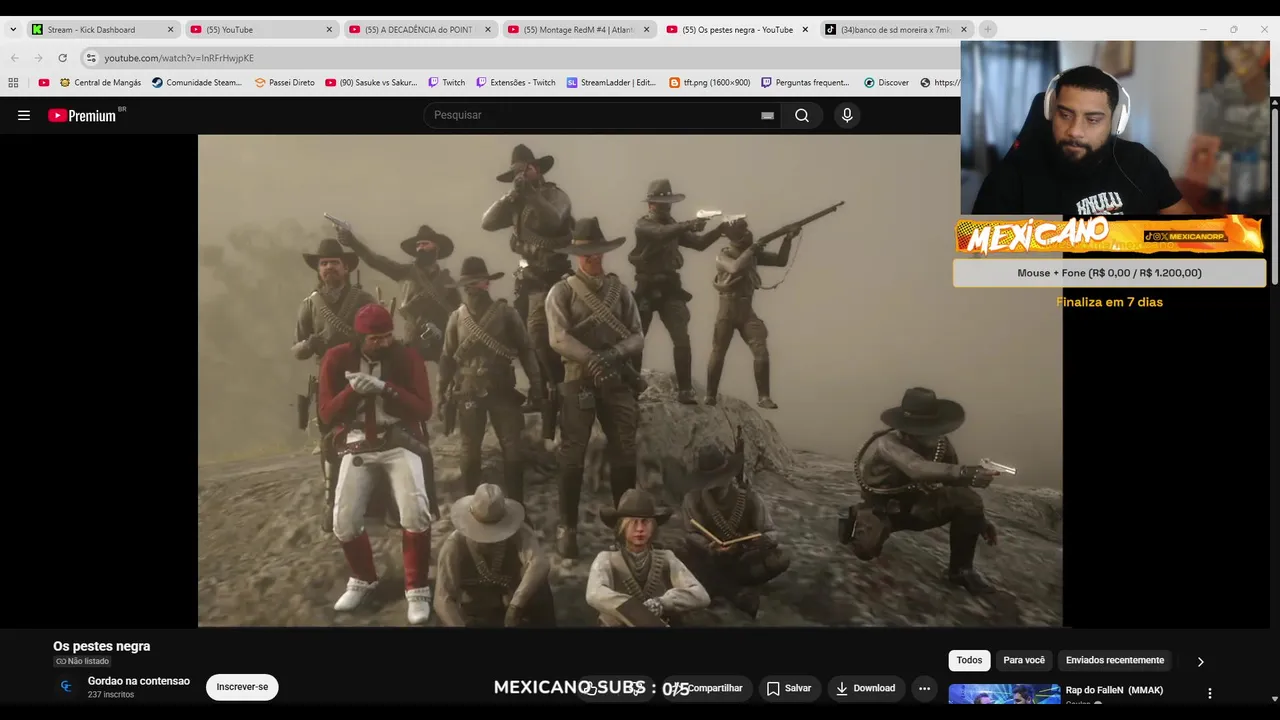Open Sasuke vs Sakur... bookmark
Viewport: 1280px width, 720px height.
(x=371, y=83)
